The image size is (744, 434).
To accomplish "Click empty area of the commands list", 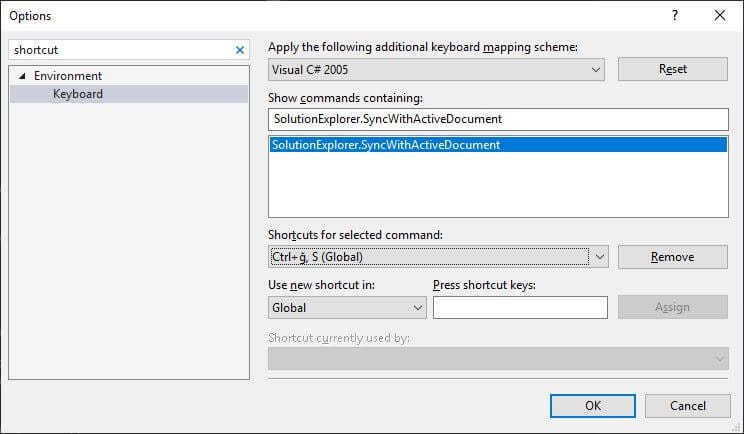I will coord(498,190).
